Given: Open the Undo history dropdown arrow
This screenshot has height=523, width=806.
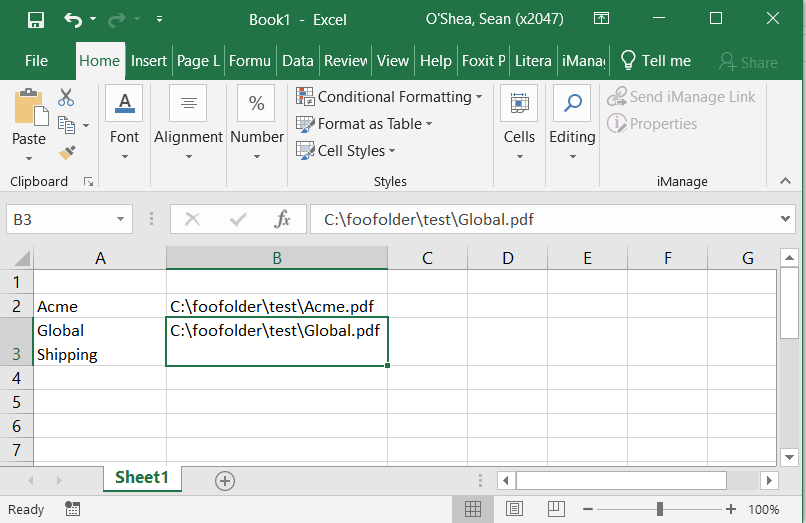Looking at the screenshot, I should click(x=93, y=19).
